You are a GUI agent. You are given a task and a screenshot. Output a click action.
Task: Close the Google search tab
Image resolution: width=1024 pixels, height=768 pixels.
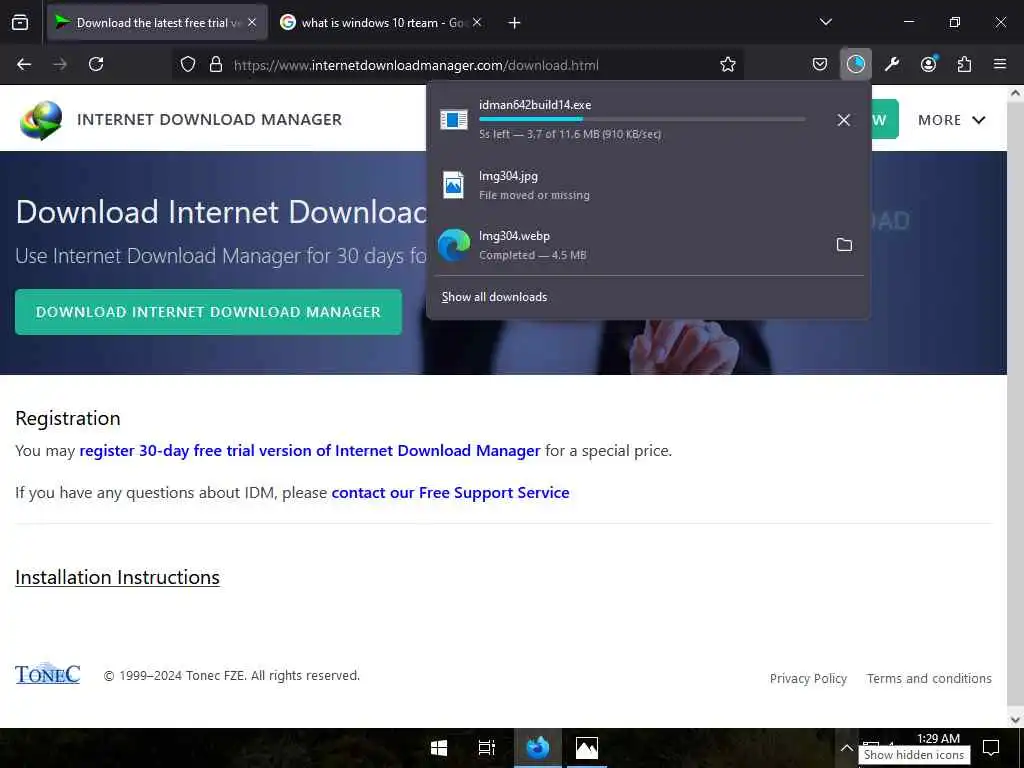pyautogui.click(x=477, y=22)
